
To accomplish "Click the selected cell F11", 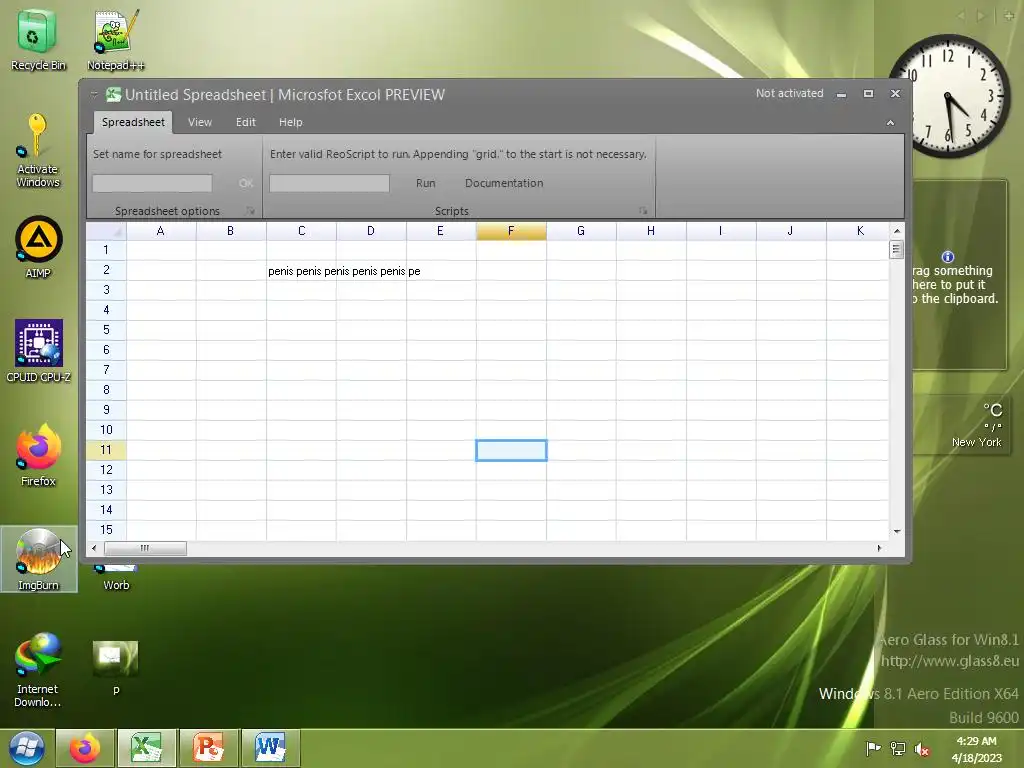I will (x=511, y=450).
